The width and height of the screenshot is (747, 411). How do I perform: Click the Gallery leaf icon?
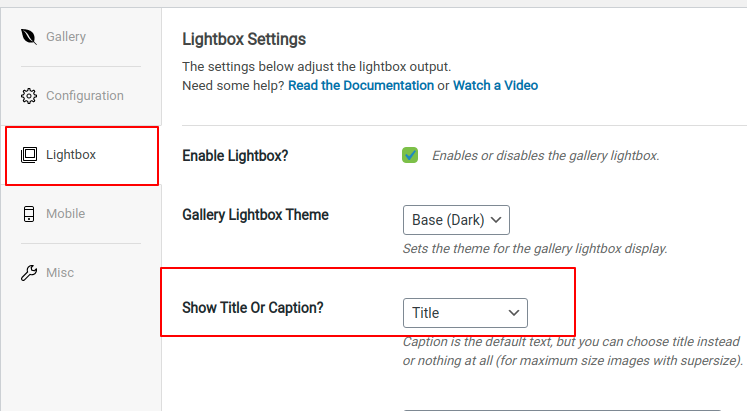(29, 37)
